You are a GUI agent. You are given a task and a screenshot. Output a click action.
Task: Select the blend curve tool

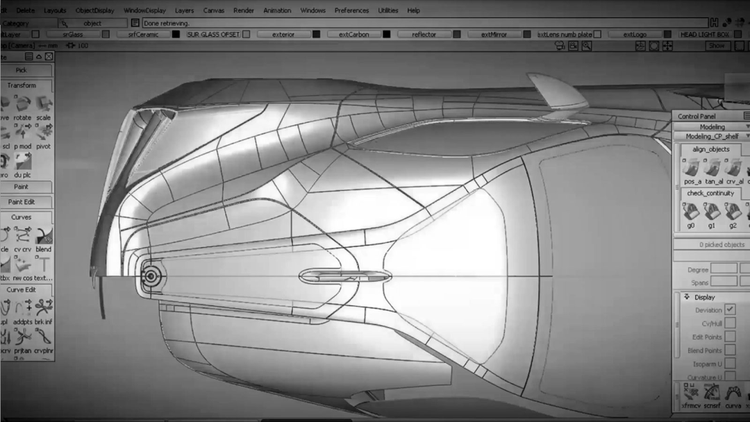click(x=43, y=237)
